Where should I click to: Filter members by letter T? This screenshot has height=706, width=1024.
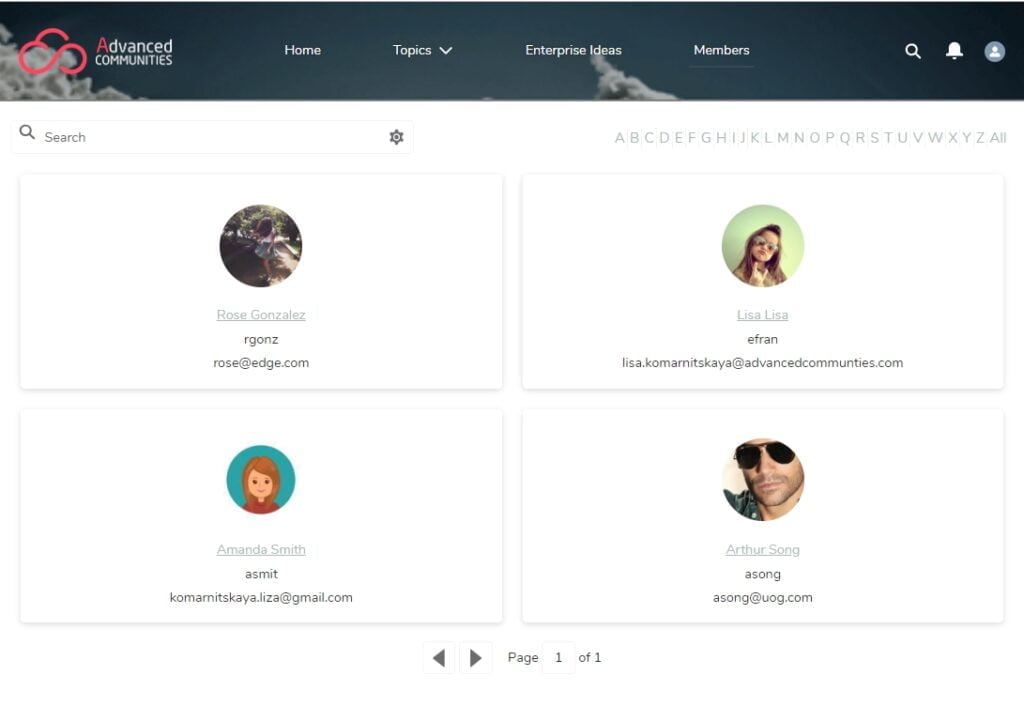[888, 138]
